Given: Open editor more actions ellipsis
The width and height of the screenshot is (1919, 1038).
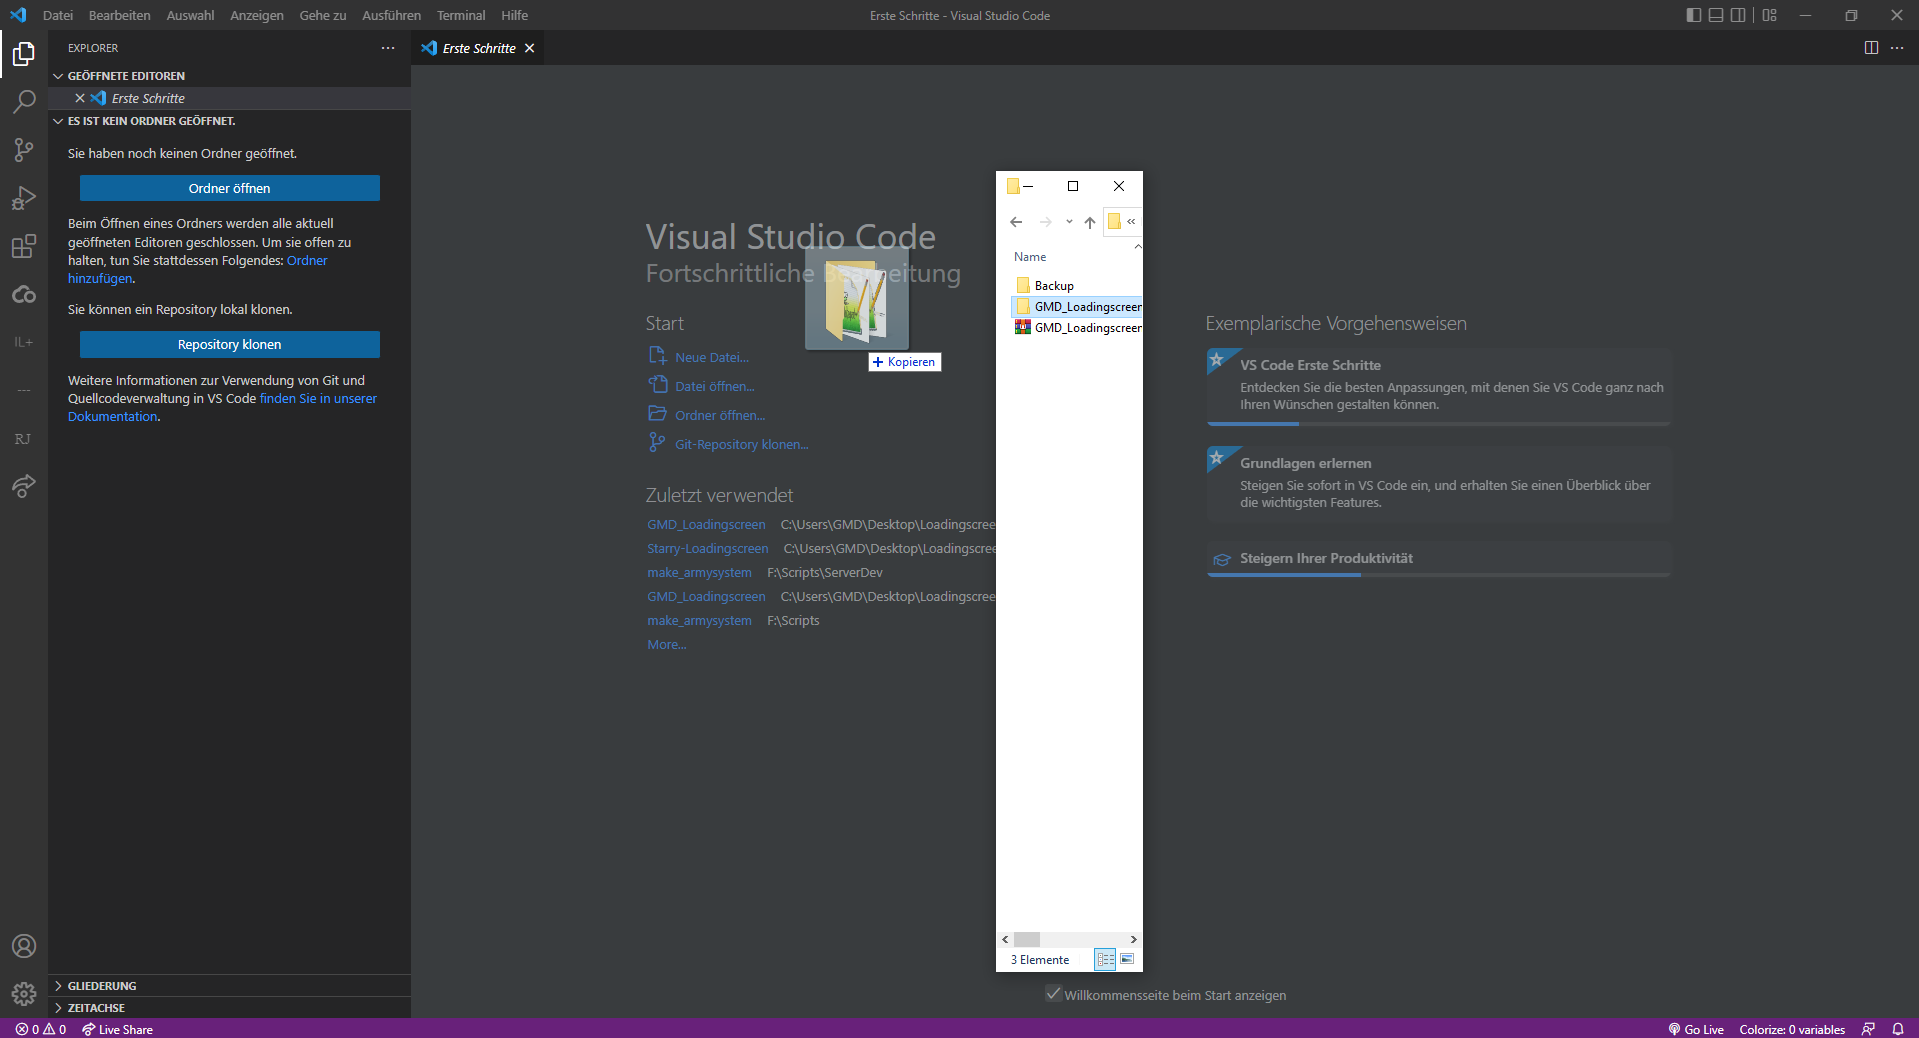Looking at the screenshot, I should click(1897, 48).
